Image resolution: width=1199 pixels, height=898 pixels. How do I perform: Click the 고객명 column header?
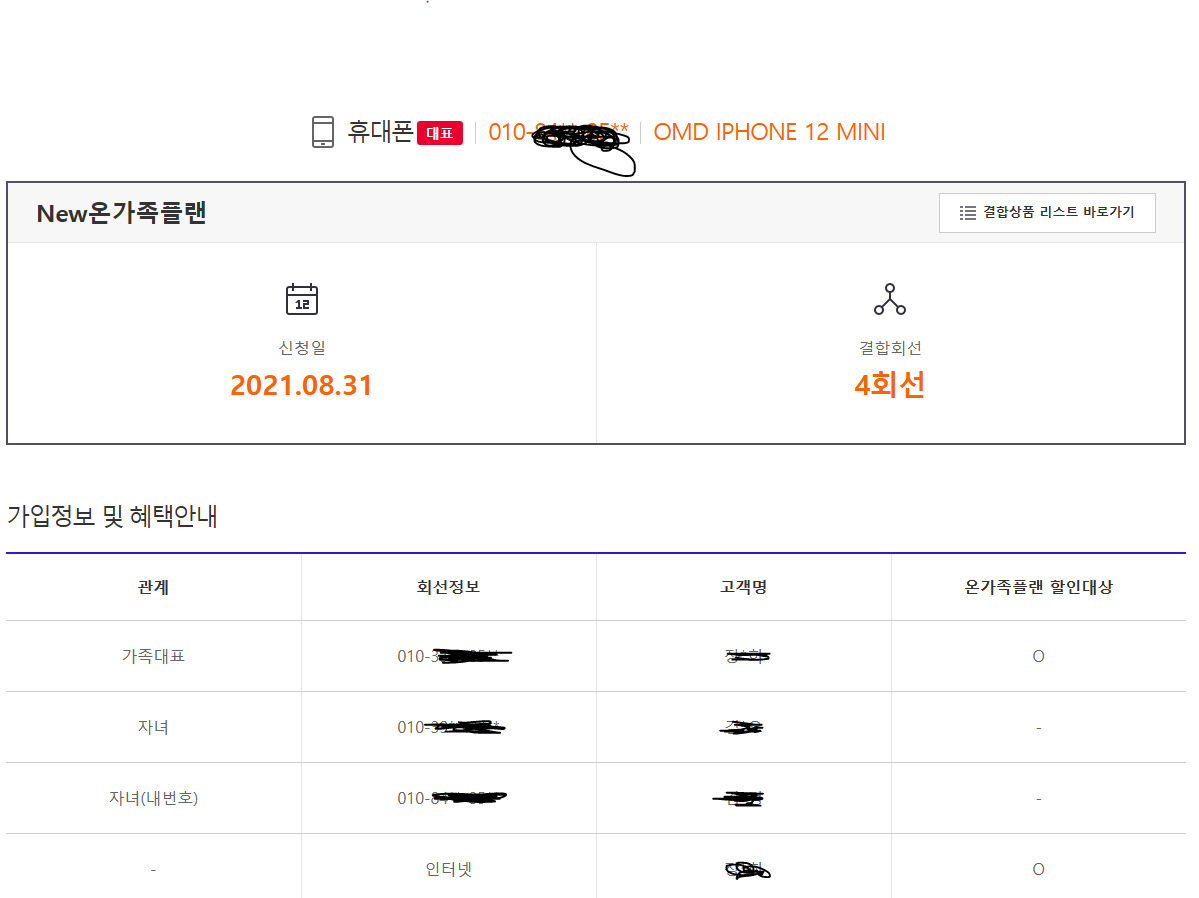click(x=743, y=587)
